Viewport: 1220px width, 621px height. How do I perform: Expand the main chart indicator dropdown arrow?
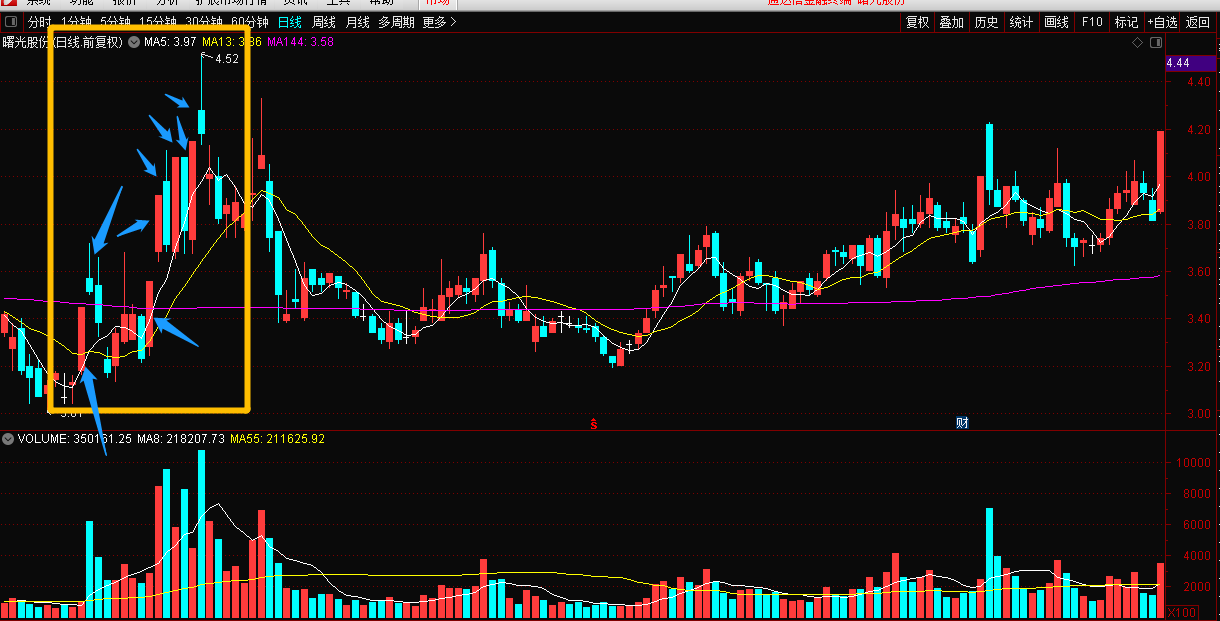(134, 43)
